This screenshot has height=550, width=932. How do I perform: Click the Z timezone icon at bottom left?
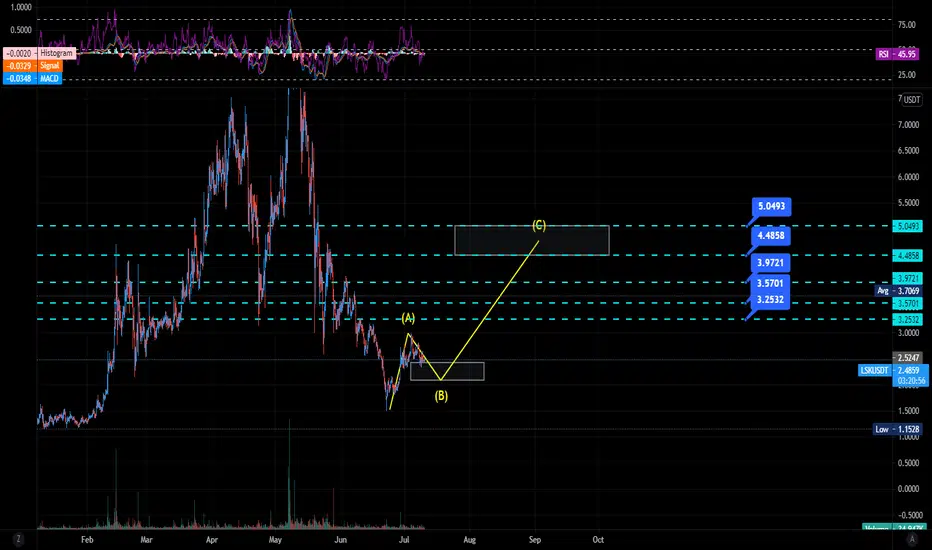coord(19,539)
